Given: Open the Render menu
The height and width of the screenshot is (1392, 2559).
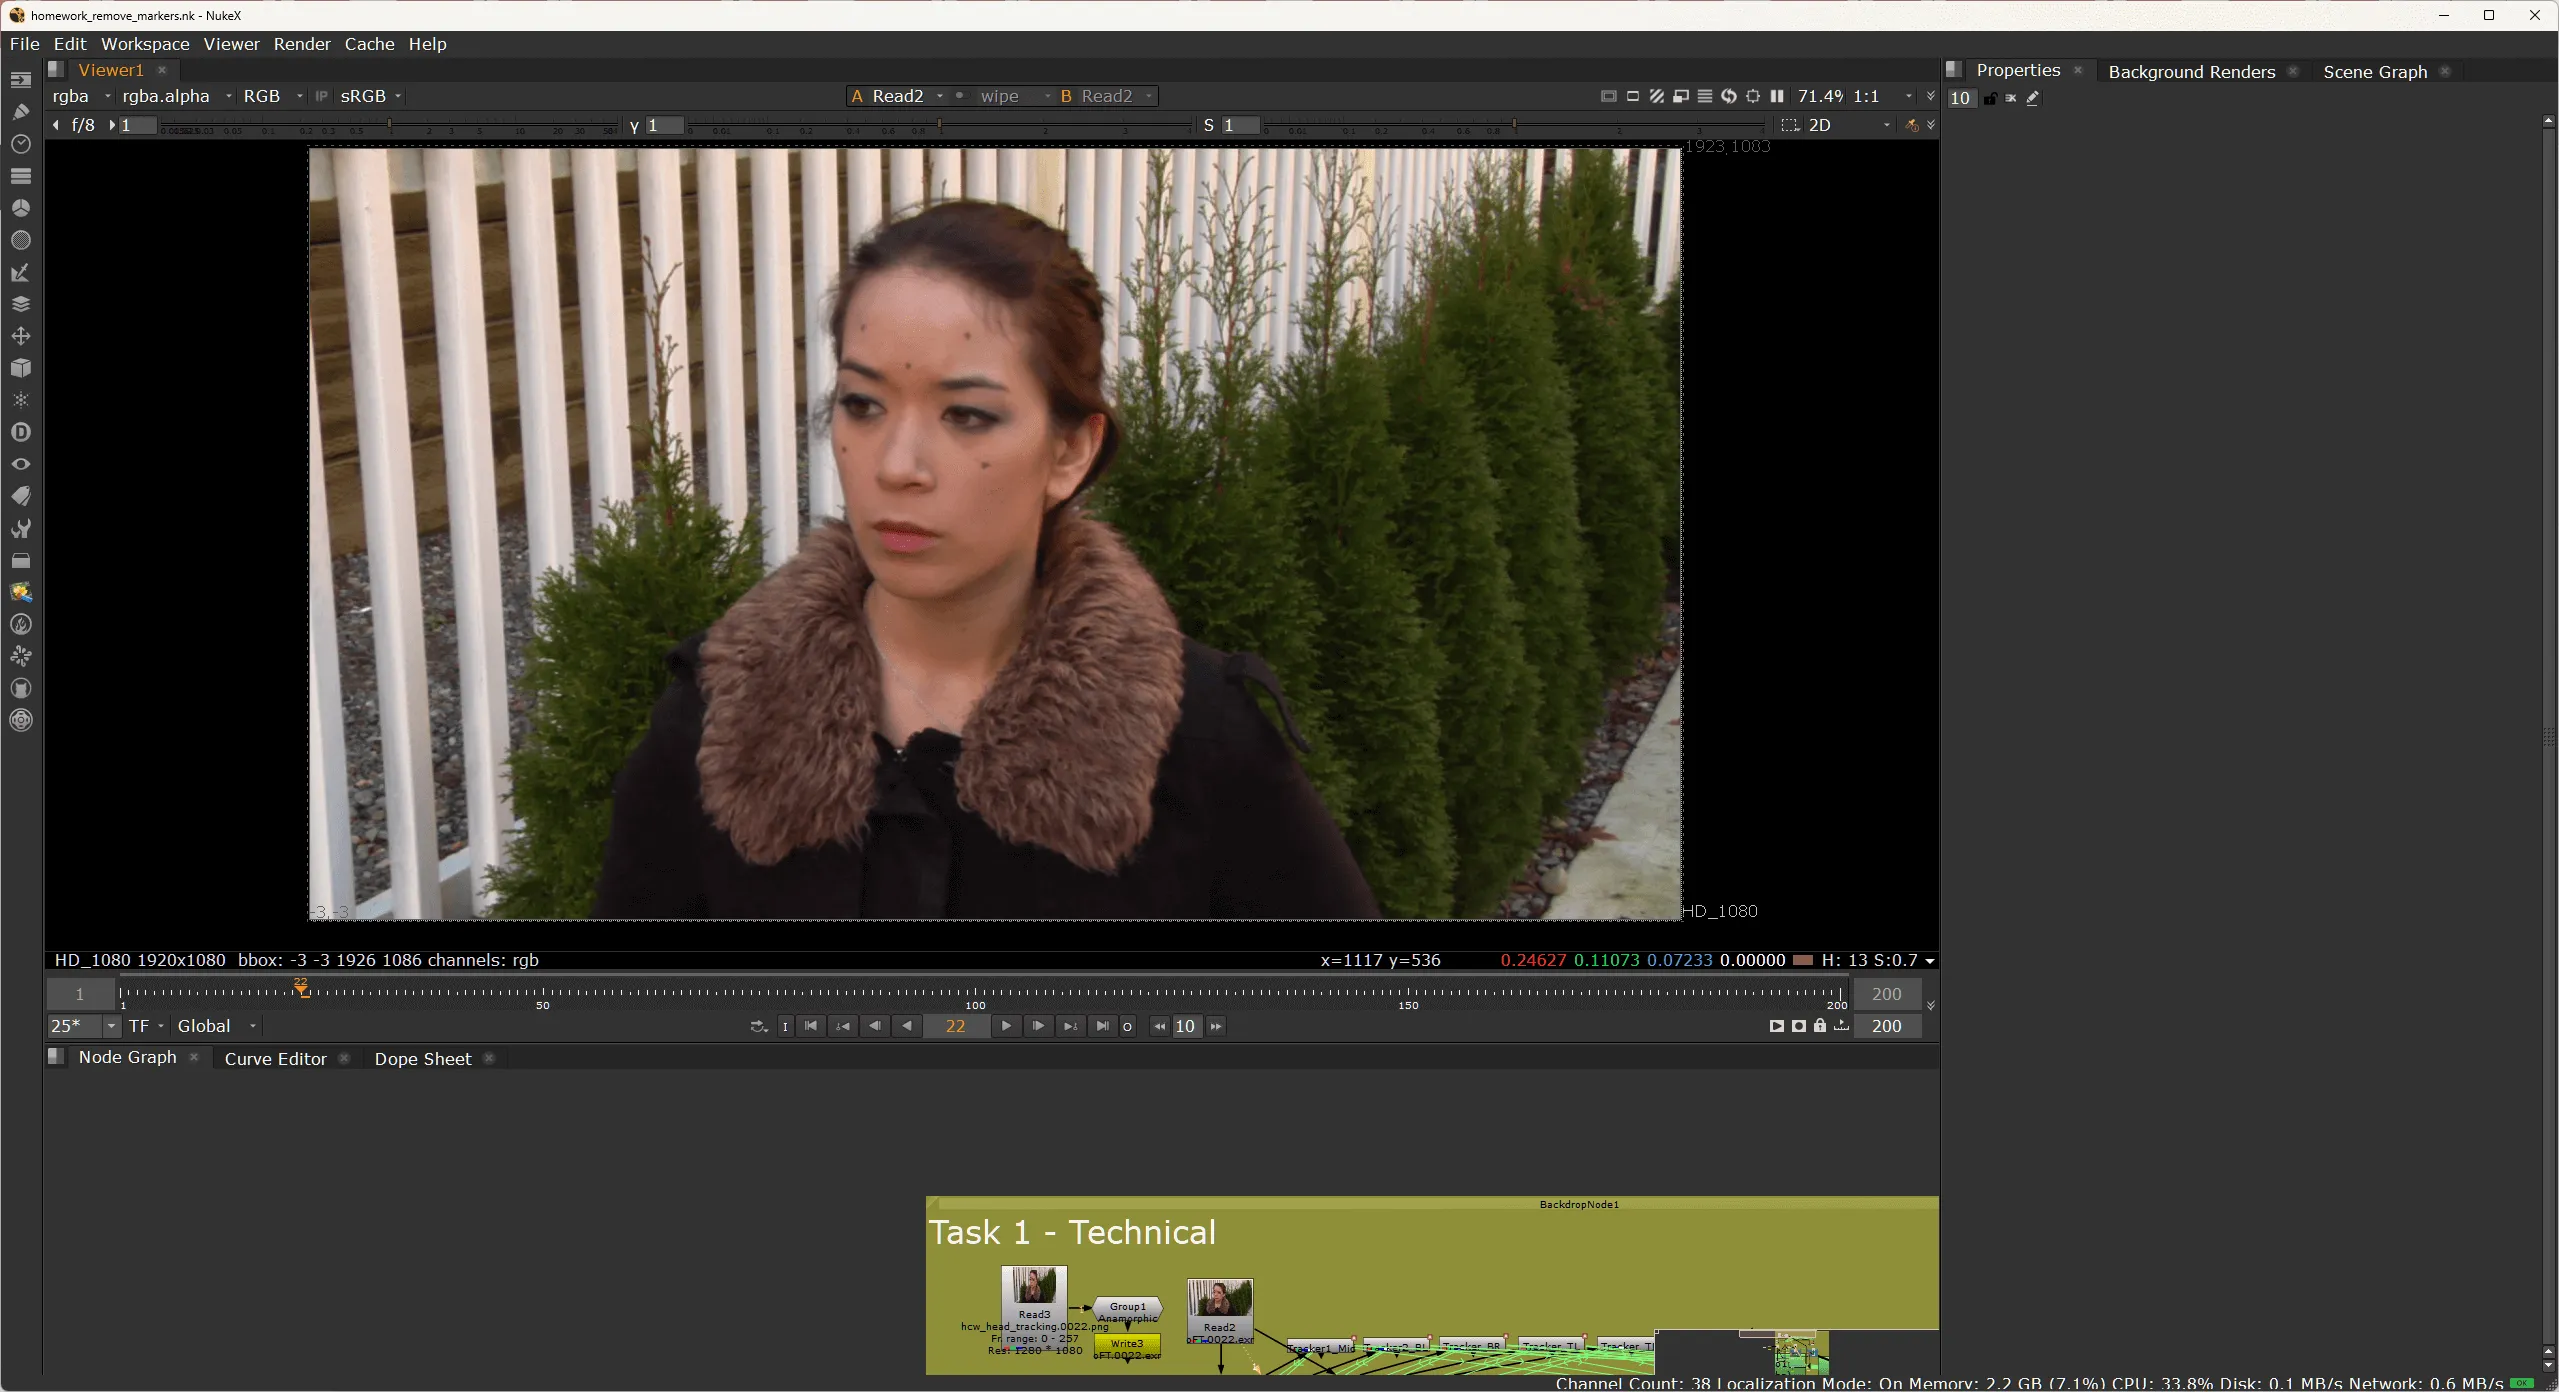Looking at the screenshot, I should 301,44.
